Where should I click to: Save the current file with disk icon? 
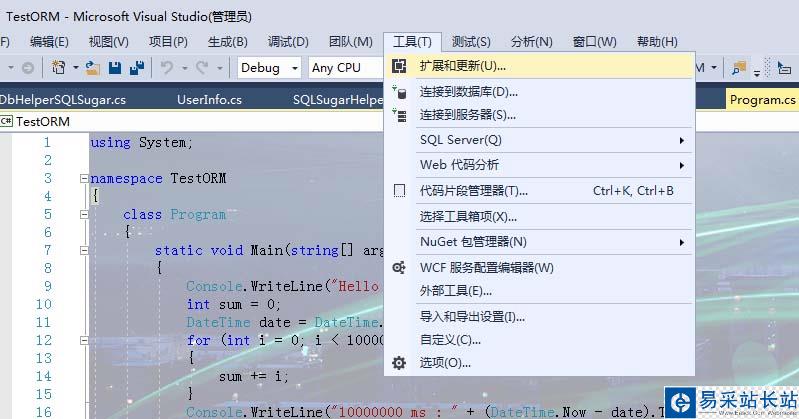click(x=115, y=67)
